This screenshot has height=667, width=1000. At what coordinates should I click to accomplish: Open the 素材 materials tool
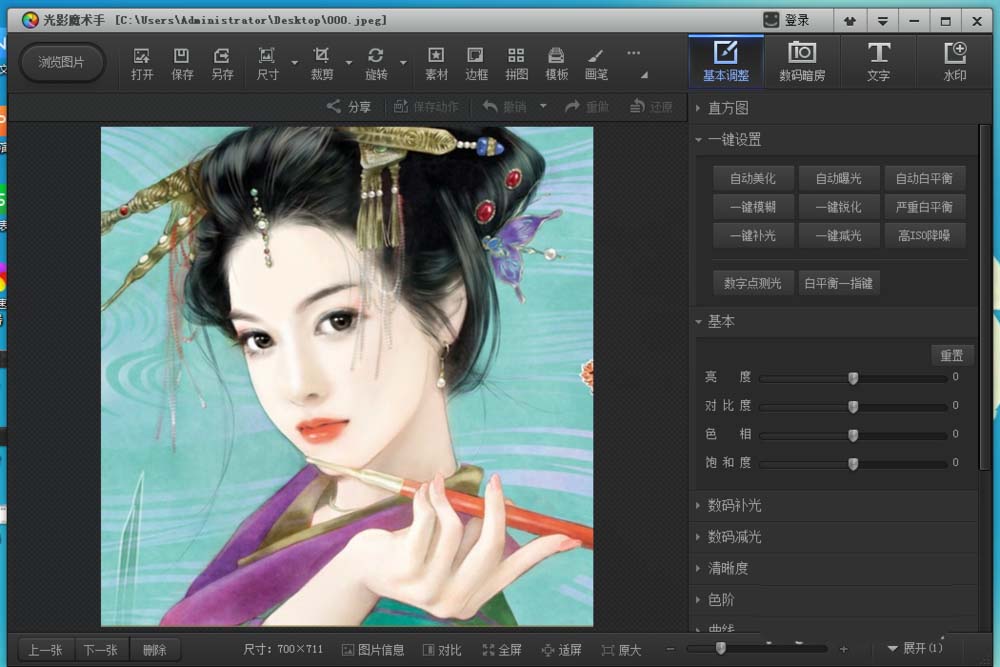(436, 63)
